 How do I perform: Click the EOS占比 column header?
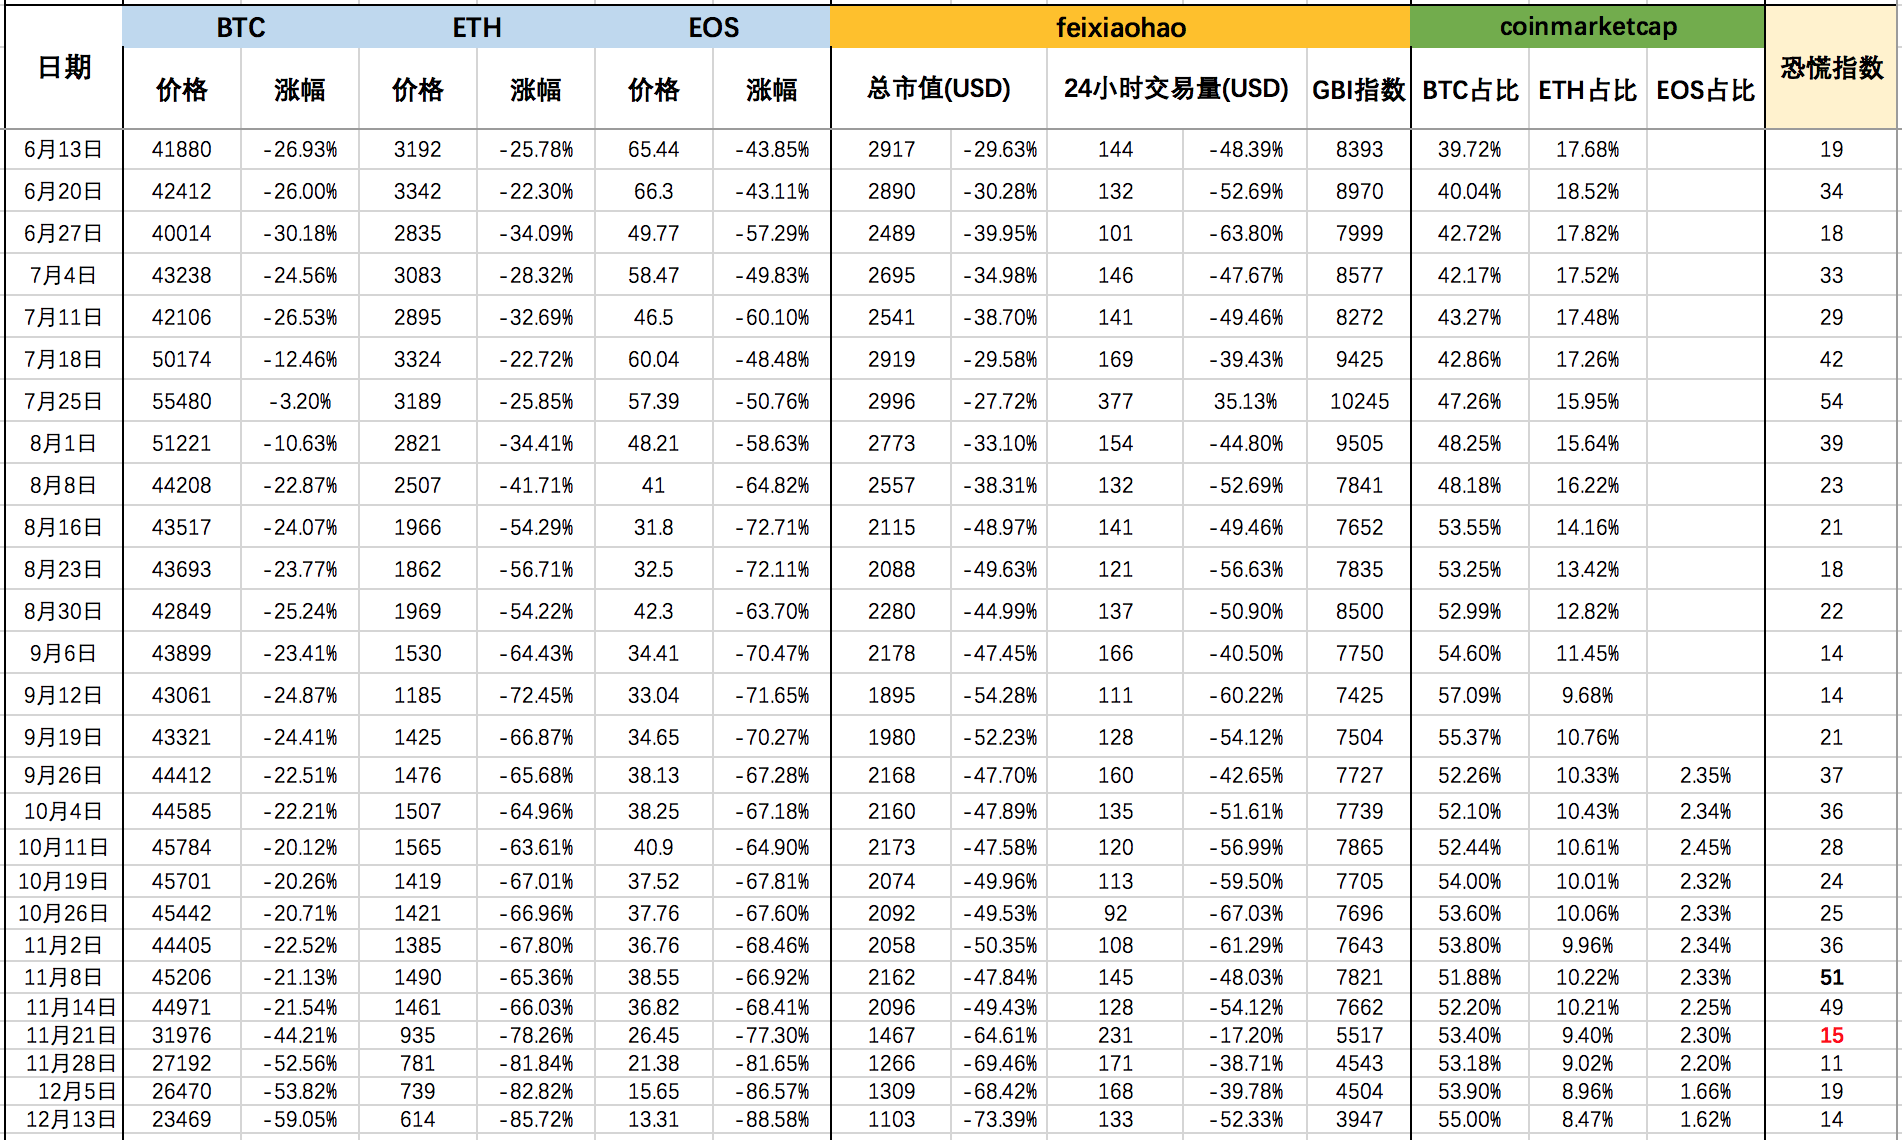pos(1705,89)
